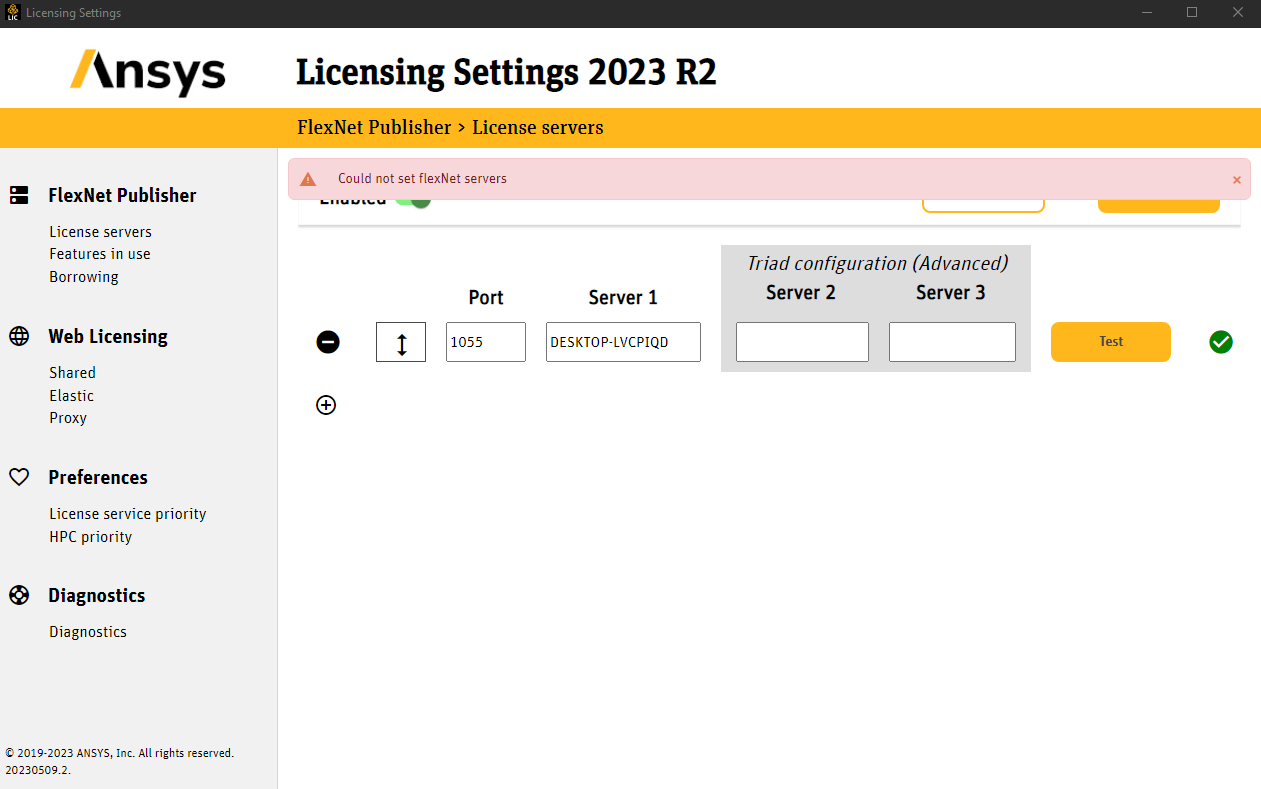This screenshot has width=1261, height=789.
Task: Click the Port field containing 1055
Action: pos(486,342)
